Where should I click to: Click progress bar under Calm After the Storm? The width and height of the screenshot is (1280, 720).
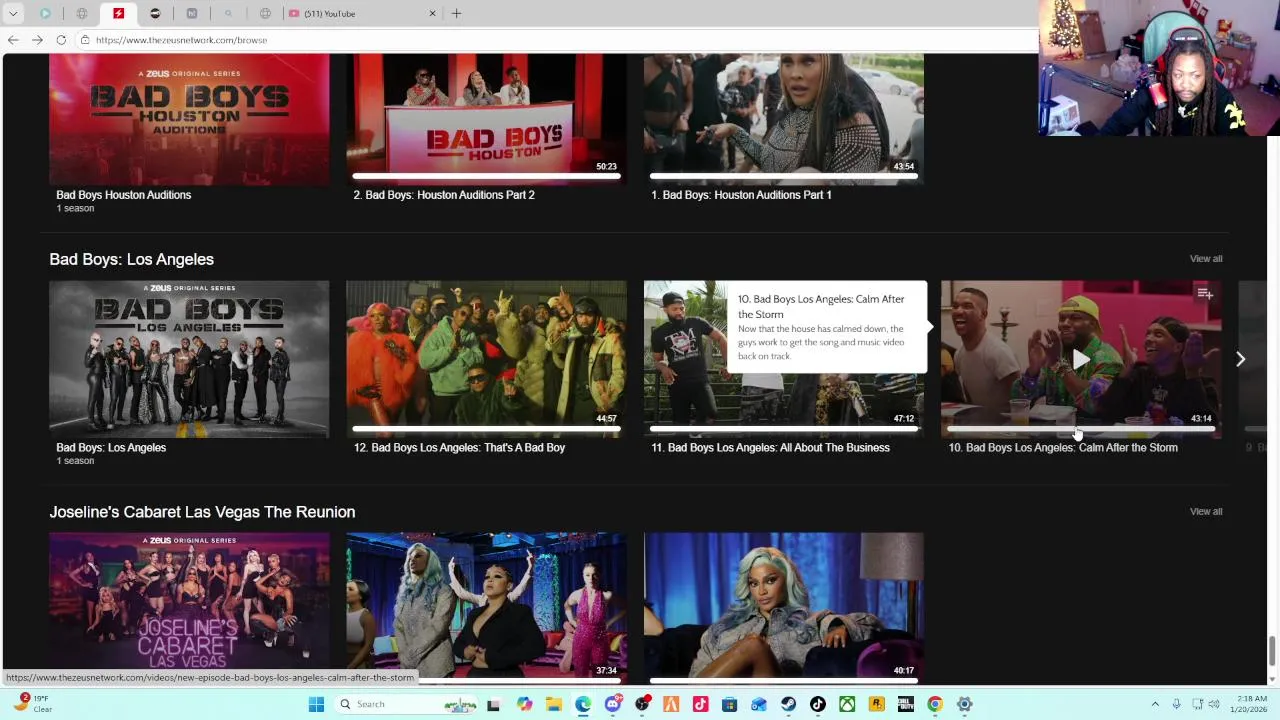click(x=1081, y=429)
